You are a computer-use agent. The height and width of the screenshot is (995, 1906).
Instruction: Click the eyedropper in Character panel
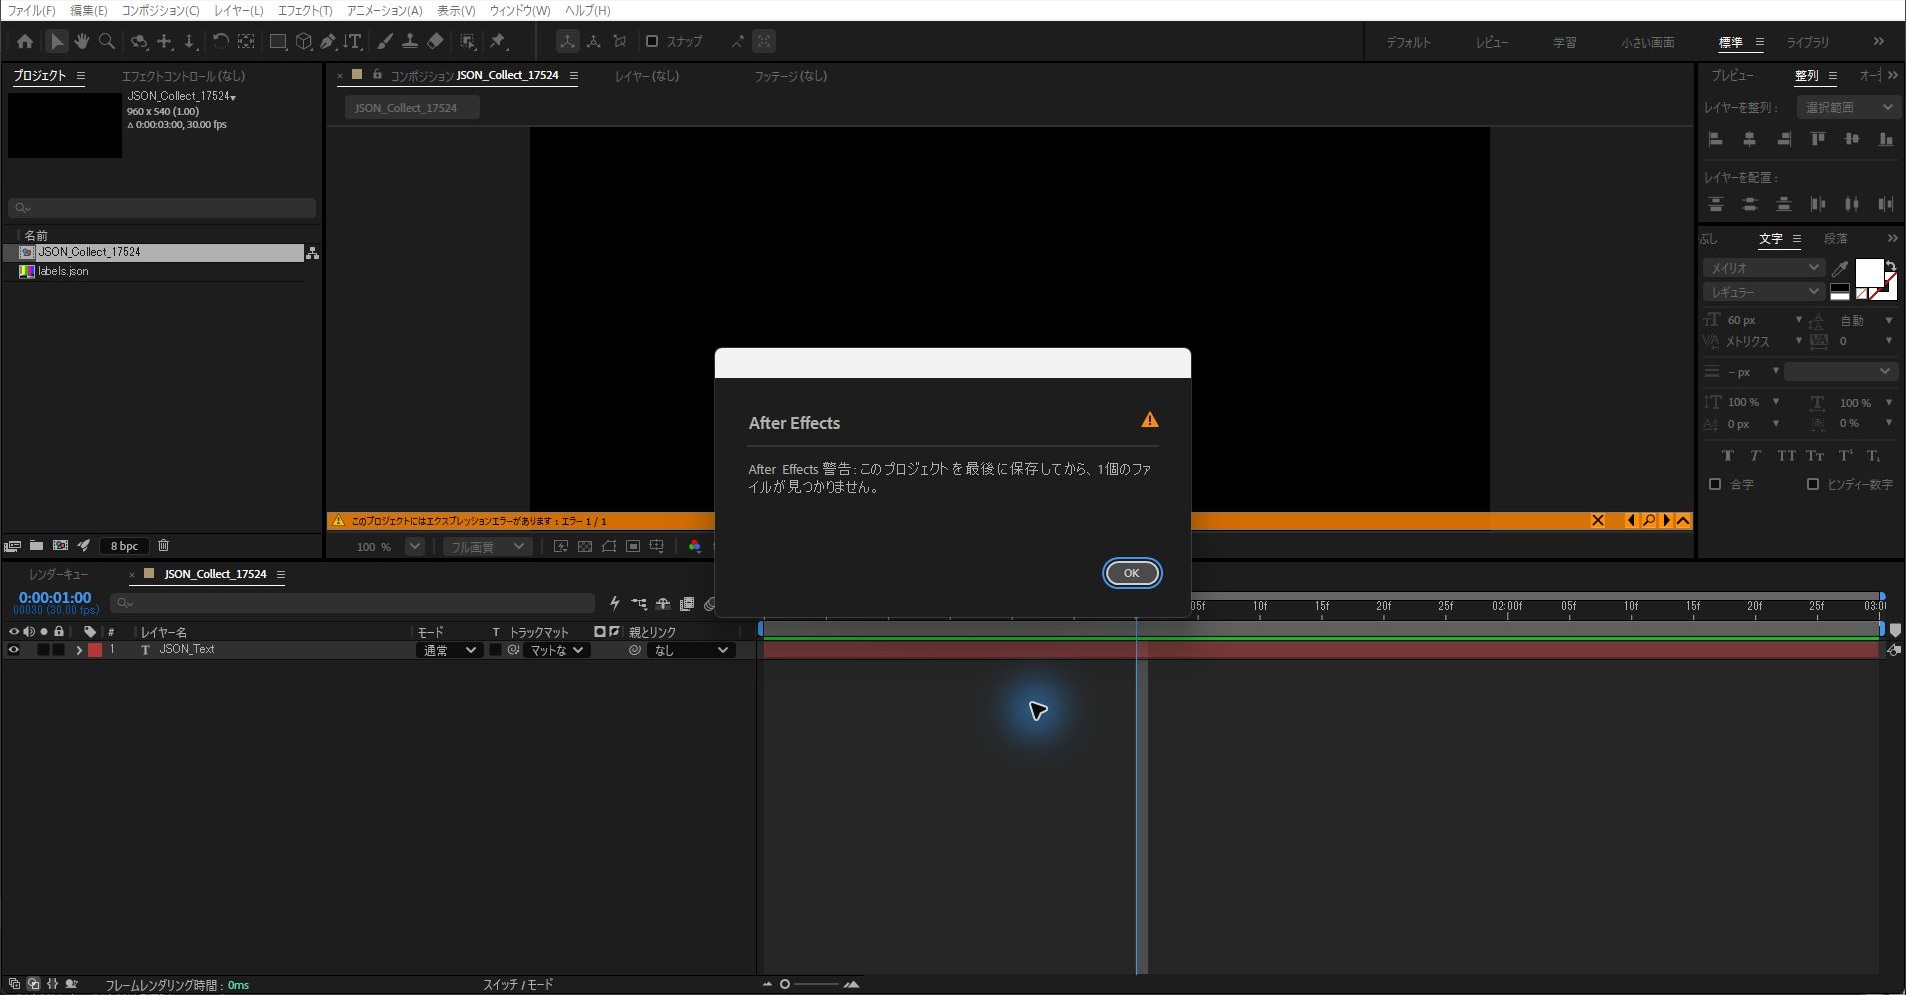pyautogui.click(x=1839, y=268)
